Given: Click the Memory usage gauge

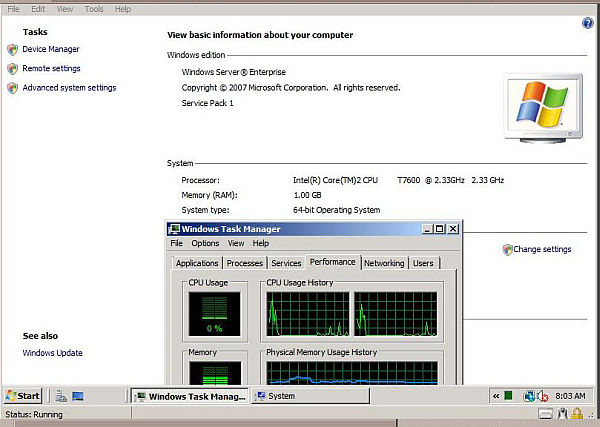Looking at the screenshot, I should pos(215,373).
